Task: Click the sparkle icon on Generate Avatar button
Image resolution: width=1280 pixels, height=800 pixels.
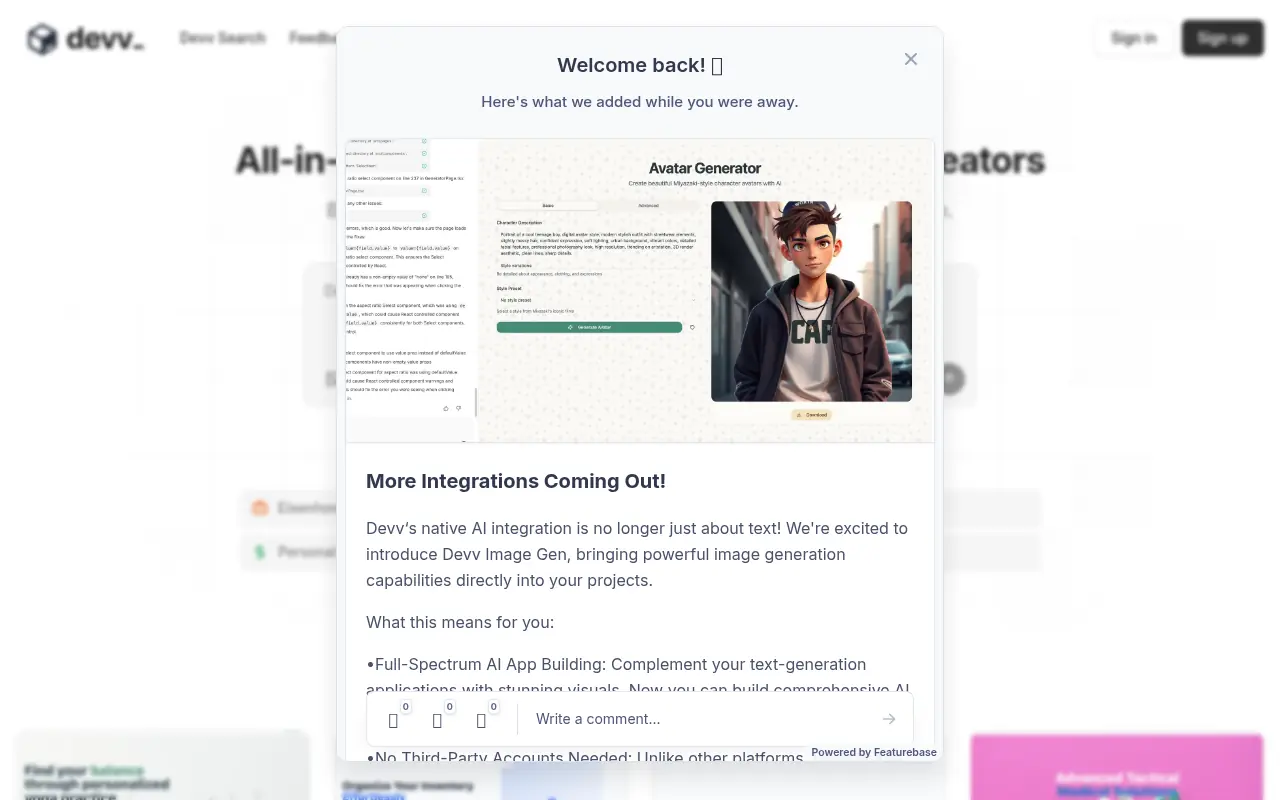Action: pos(569,327)
